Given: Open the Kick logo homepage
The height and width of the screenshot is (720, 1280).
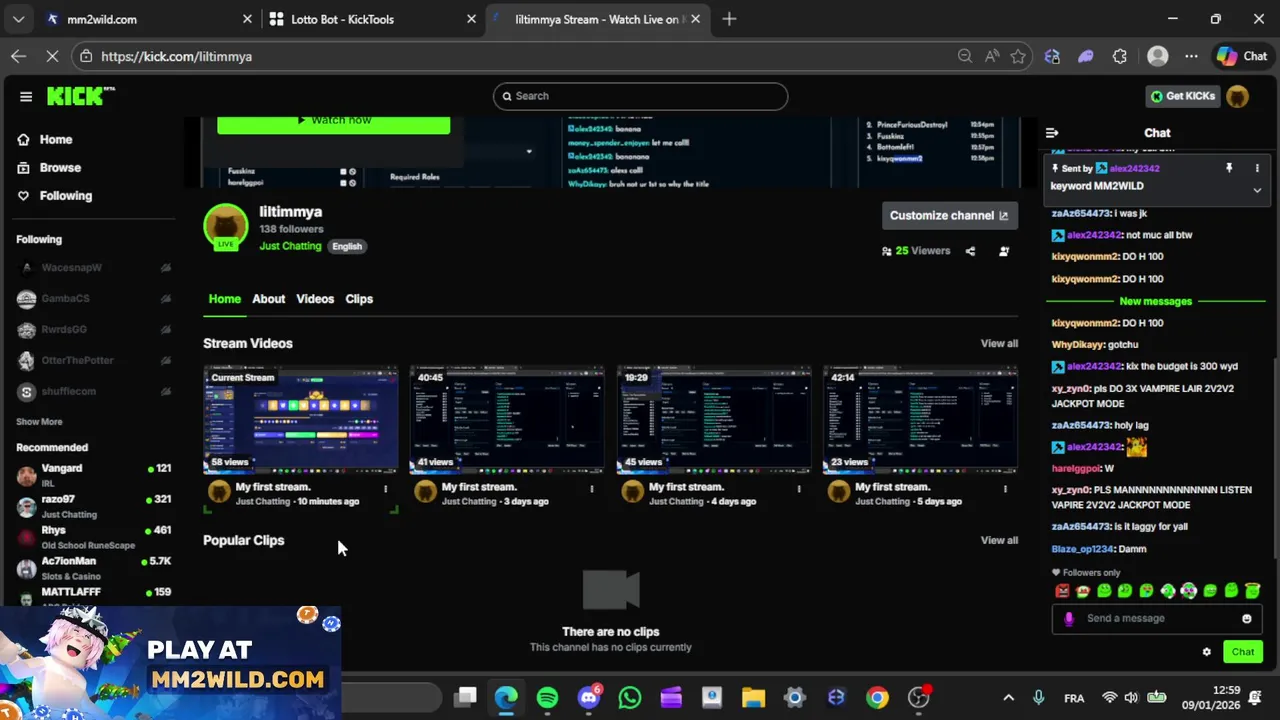Looking at the screenshot, I should point(81,96).
